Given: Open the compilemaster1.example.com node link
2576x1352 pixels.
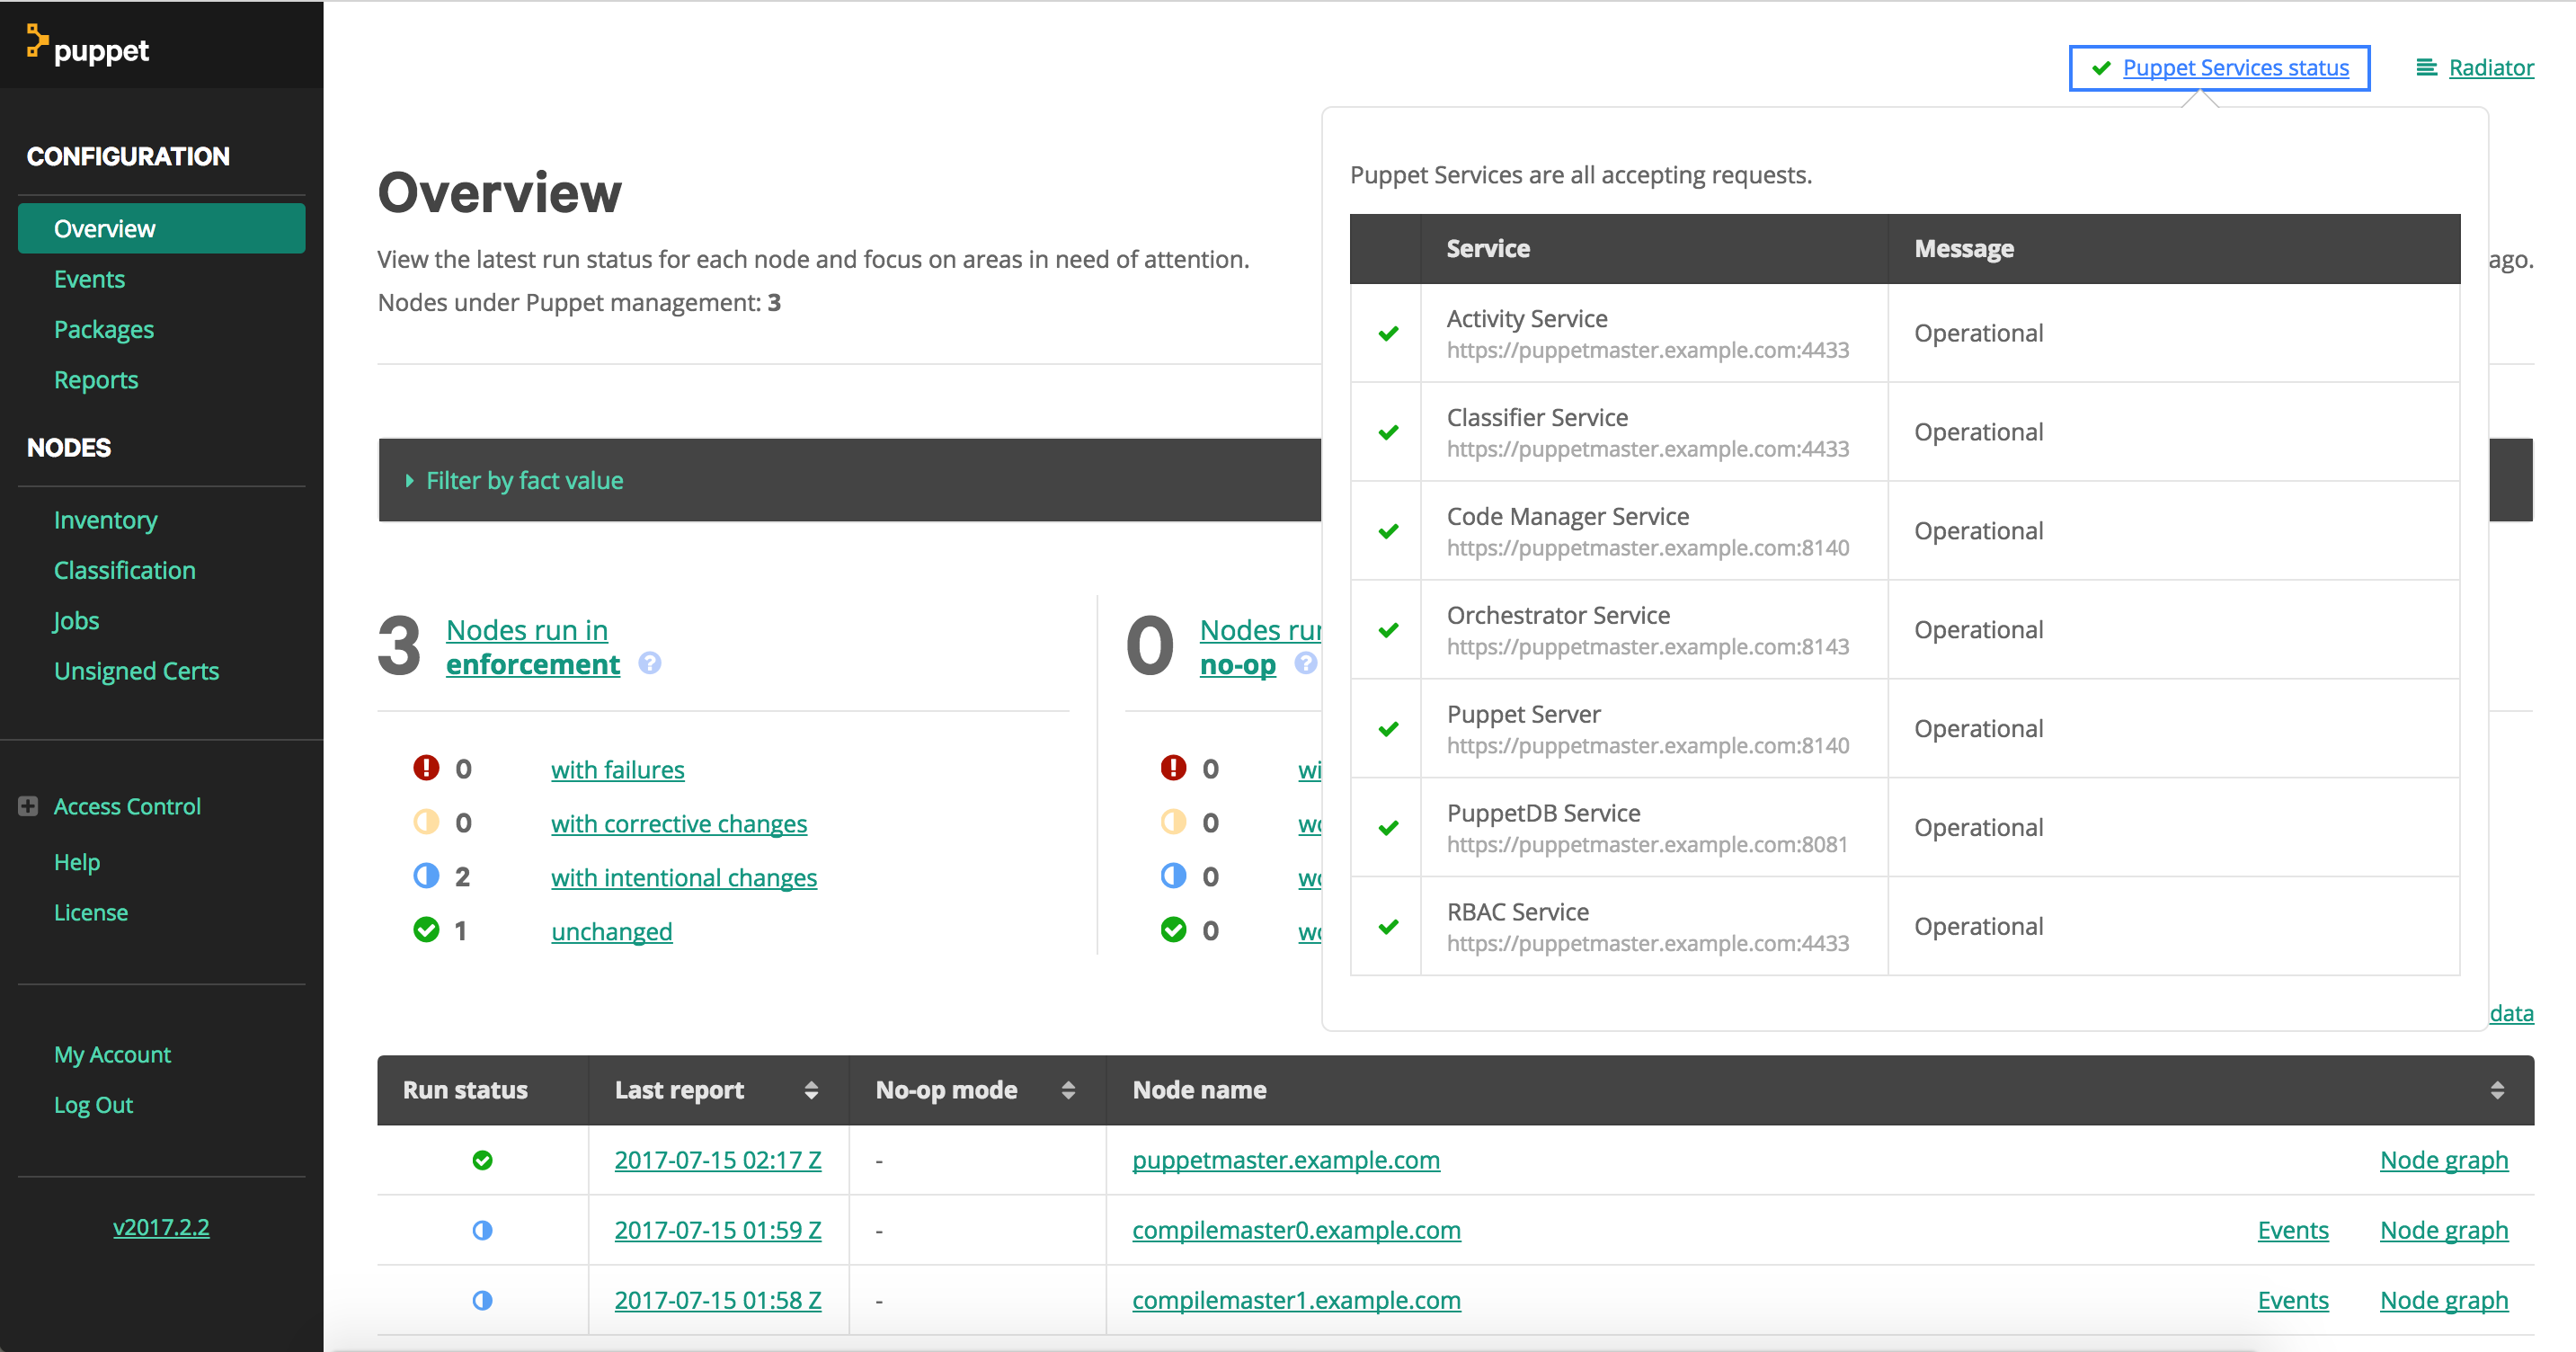Looking at the screenshot, I should click(1296, 1300).
